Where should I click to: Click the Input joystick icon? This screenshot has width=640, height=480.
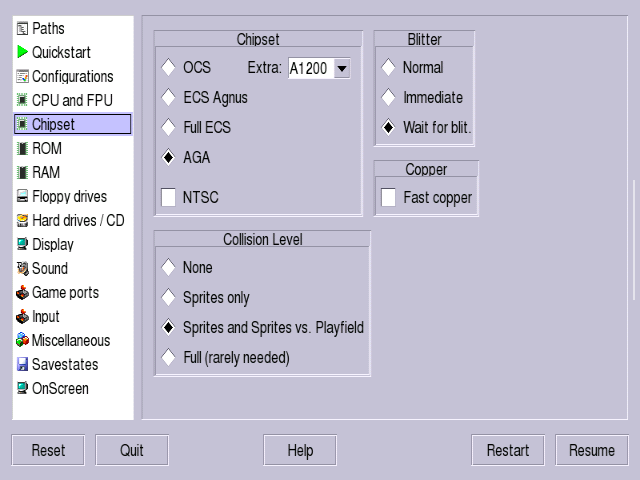coord(22,316)
